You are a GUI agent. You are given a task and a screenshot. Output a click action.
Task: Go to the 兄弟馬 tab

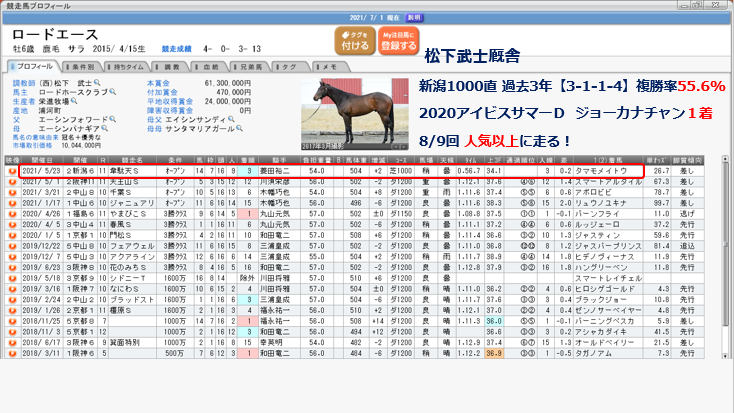(x=244, y=66)
